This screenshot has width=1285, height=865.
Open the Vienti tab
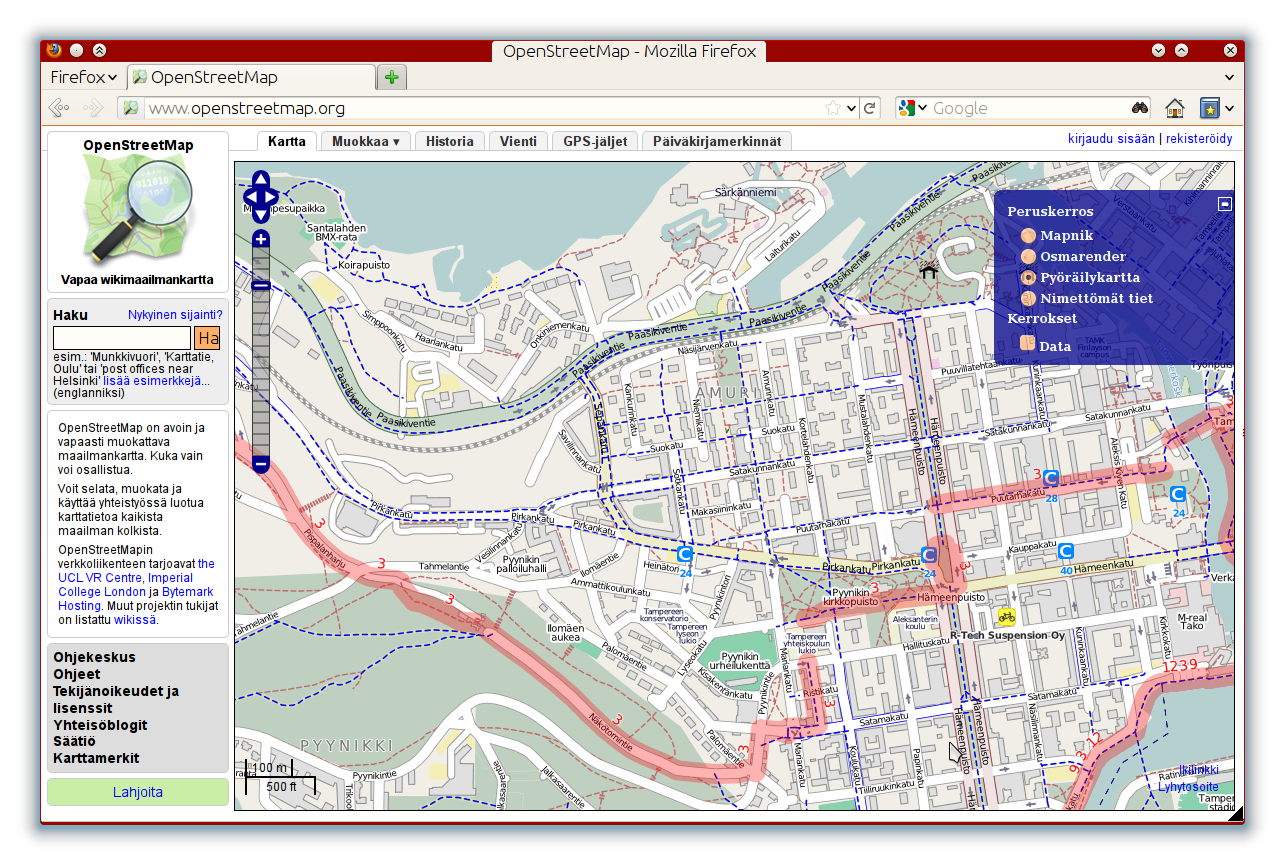tap(519, 141)
